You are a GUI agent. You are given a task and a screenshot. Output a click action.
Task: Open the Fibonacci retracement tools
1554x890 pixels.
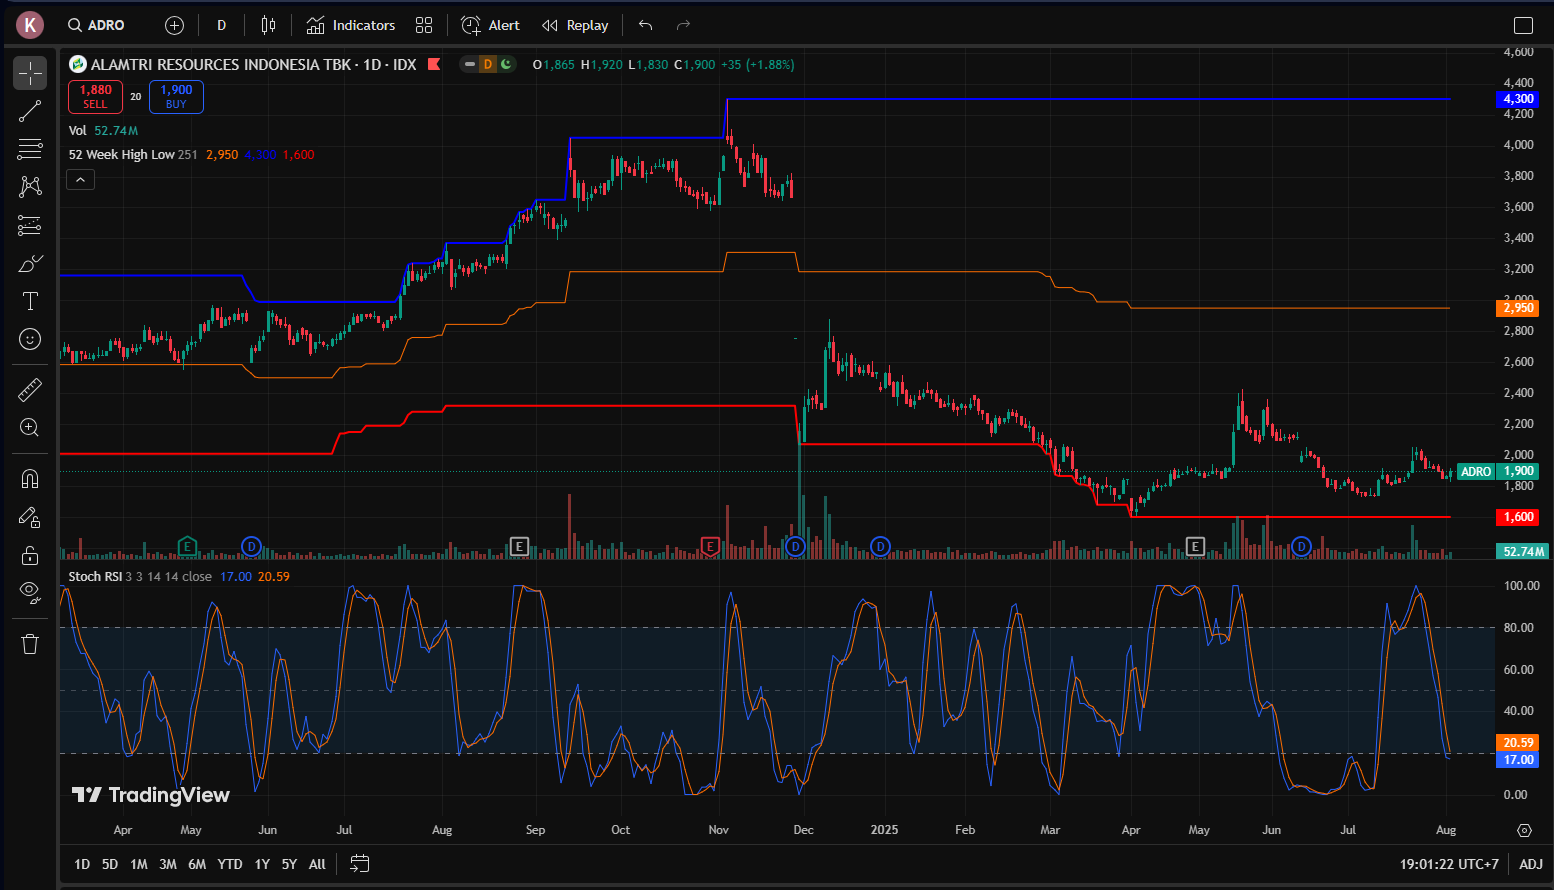tap(30, 149)
